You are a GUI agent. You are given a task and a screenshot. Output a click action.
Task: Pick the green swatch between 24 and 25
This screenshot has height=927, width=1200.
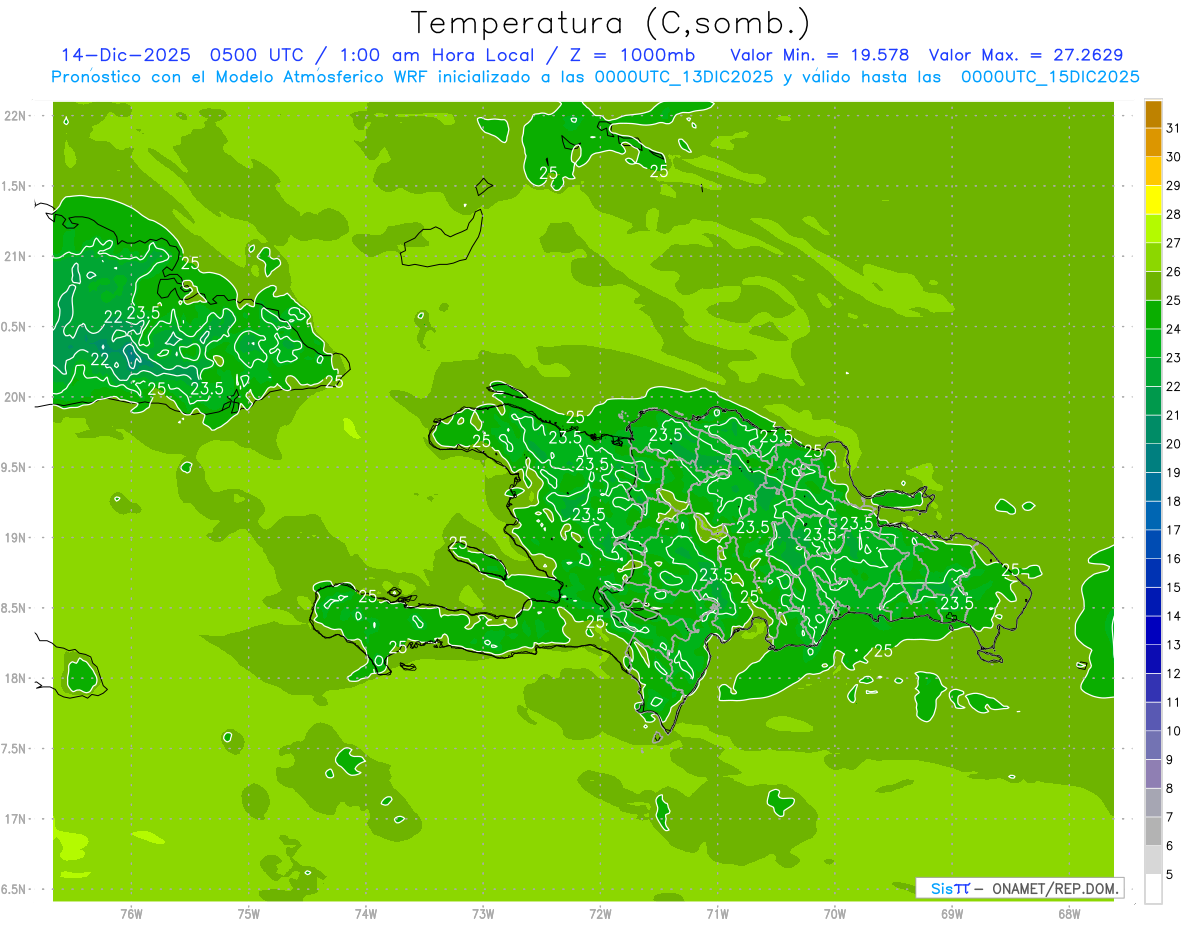[x=1154, y=315]
